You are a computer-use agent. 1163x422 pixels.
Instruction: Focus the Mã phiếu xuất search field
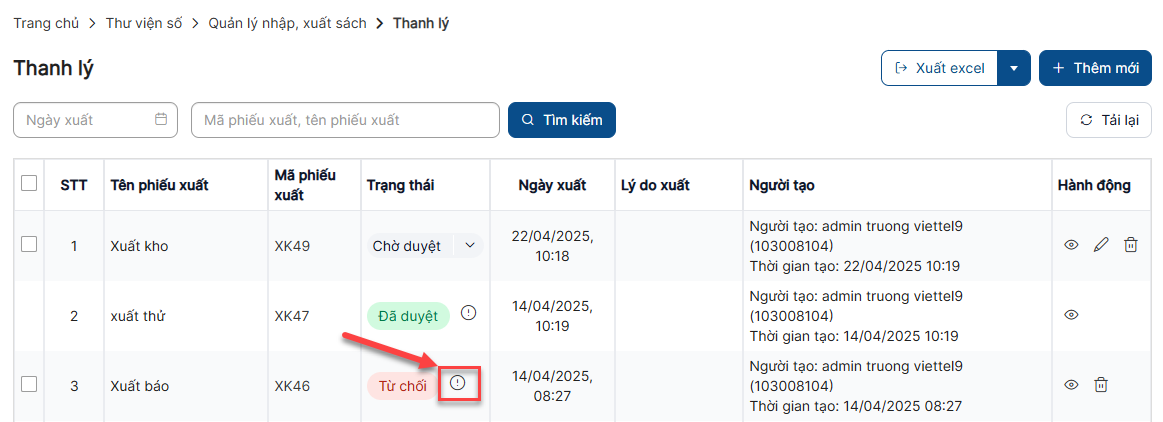[345, 120]
